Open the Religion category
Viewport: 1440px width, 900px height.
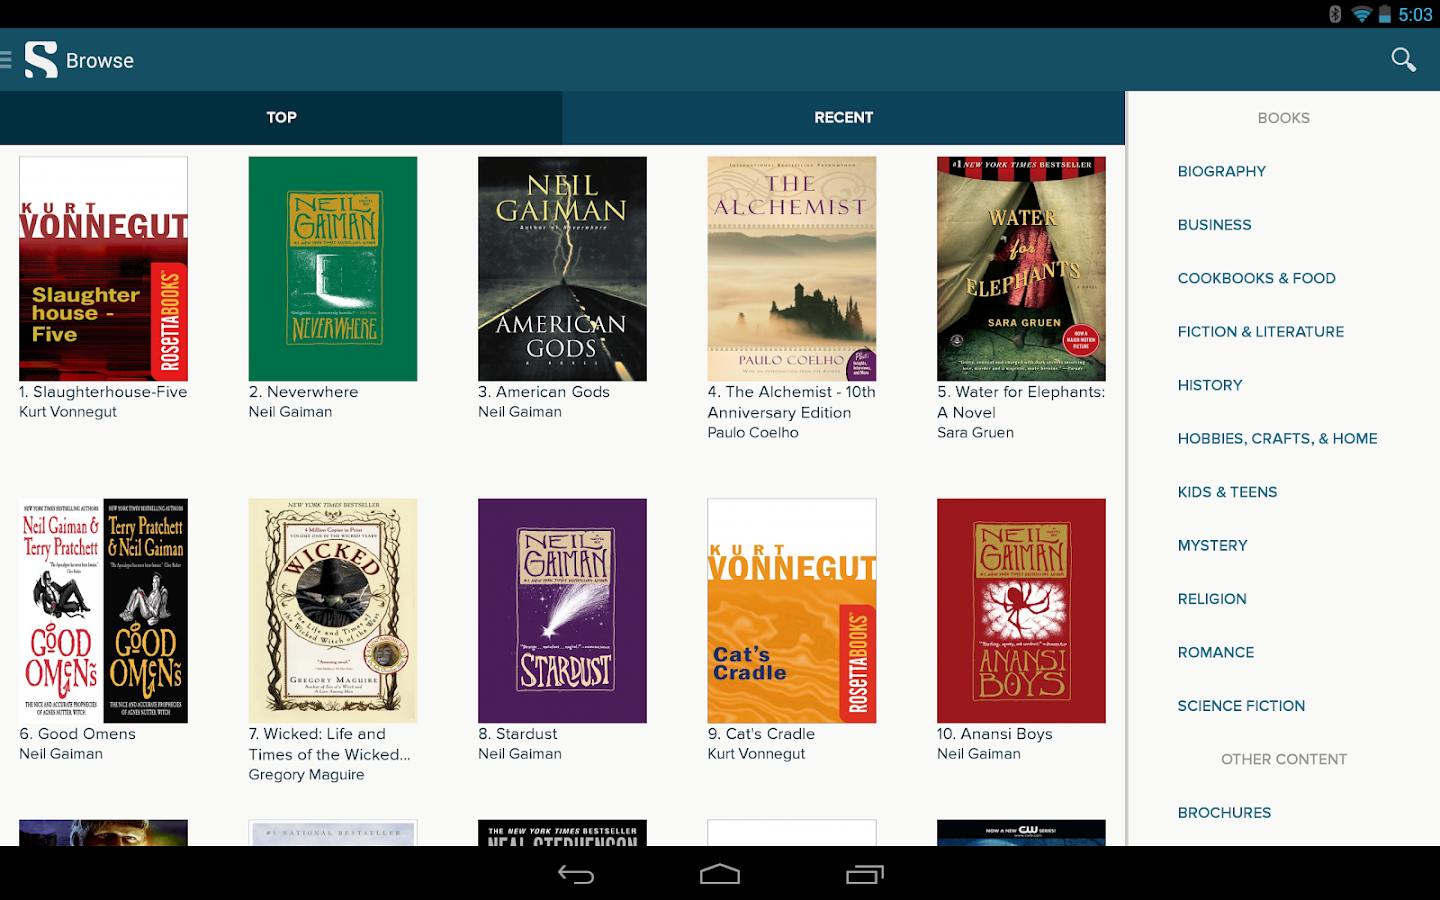click(1212, 599)
